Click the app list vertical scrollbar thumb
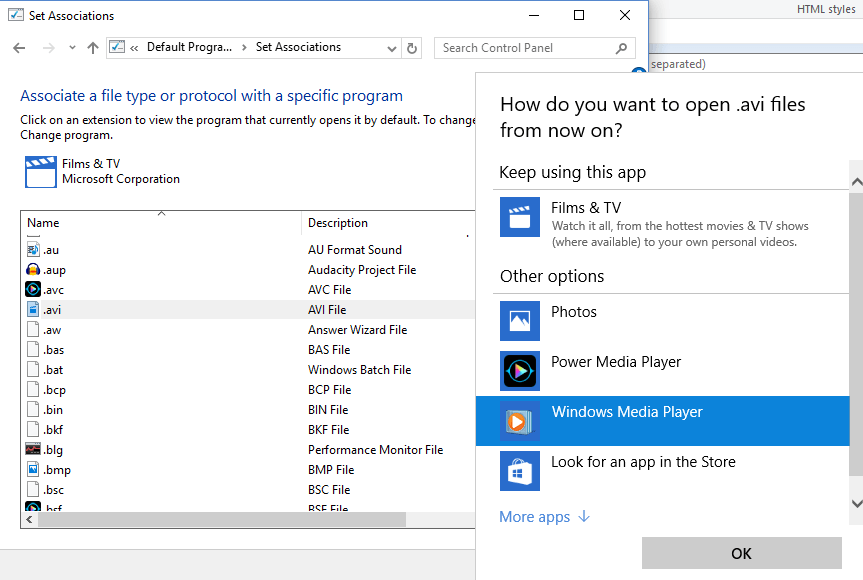Screen dimensions: 863x580 tap(856, 334)
